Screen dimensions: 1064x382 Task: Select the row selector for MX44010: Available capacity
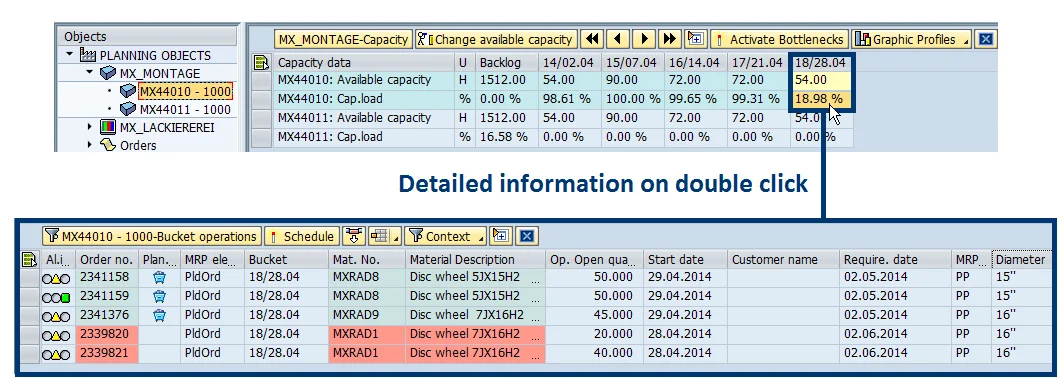[261, 80]
